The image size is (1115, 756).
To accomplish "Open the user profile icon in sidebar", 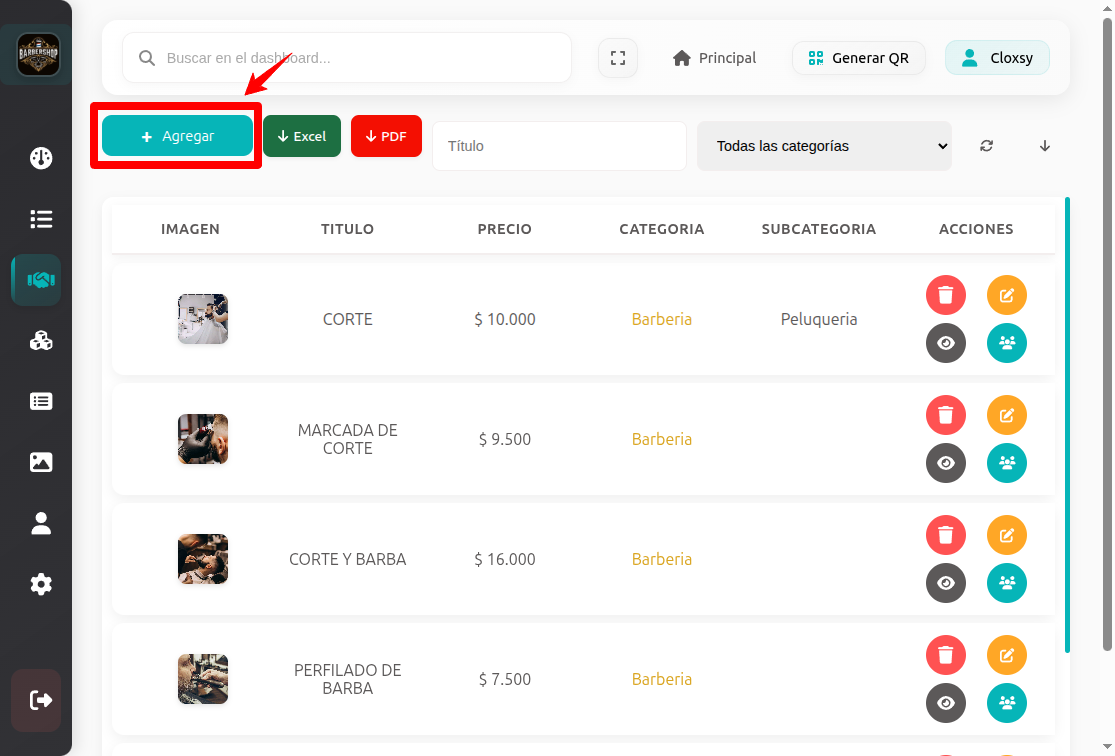I will tap(41, 523).
